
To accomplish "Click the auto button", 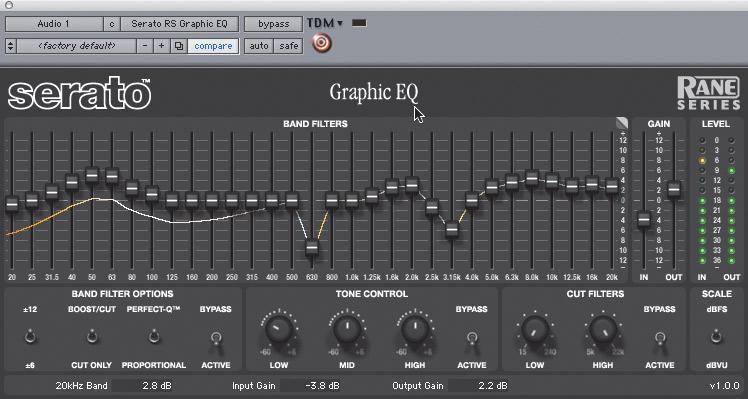I will pos(259,46).
